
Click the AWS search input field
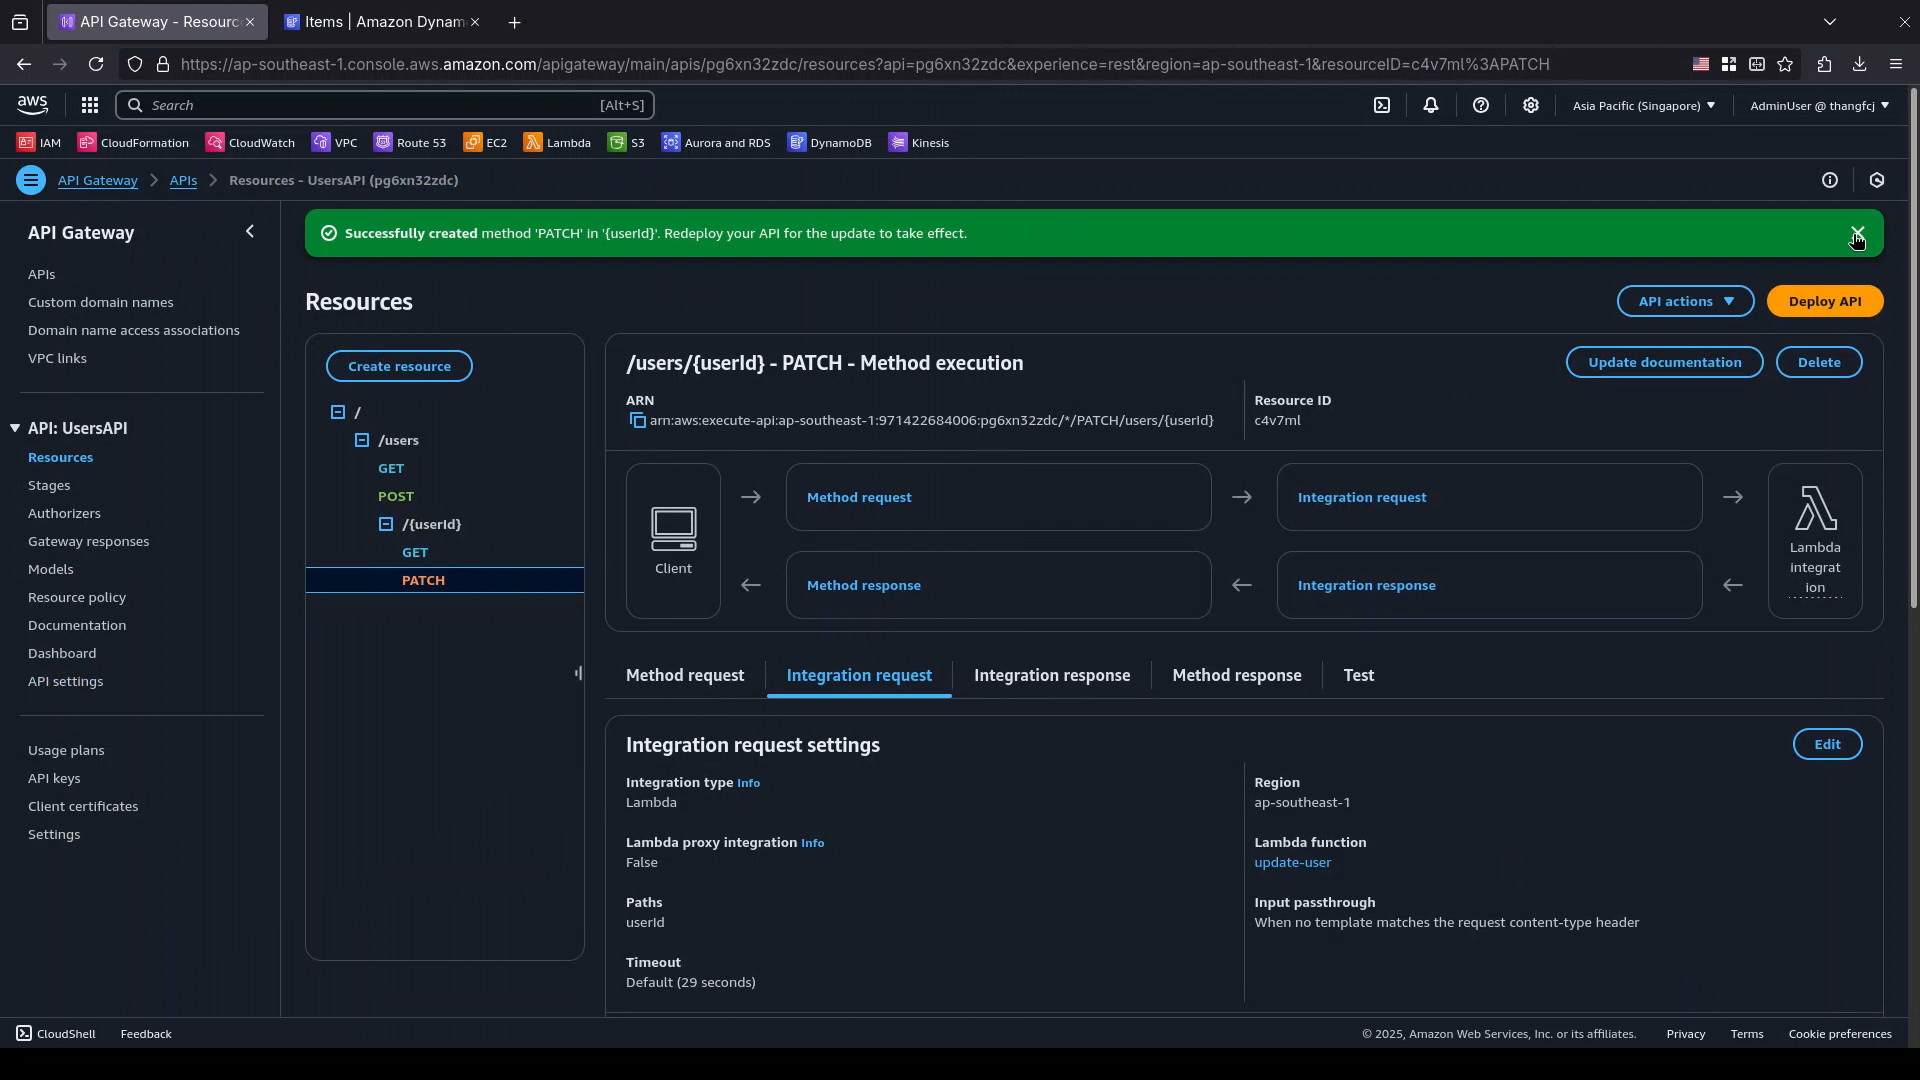coord(385,105)
